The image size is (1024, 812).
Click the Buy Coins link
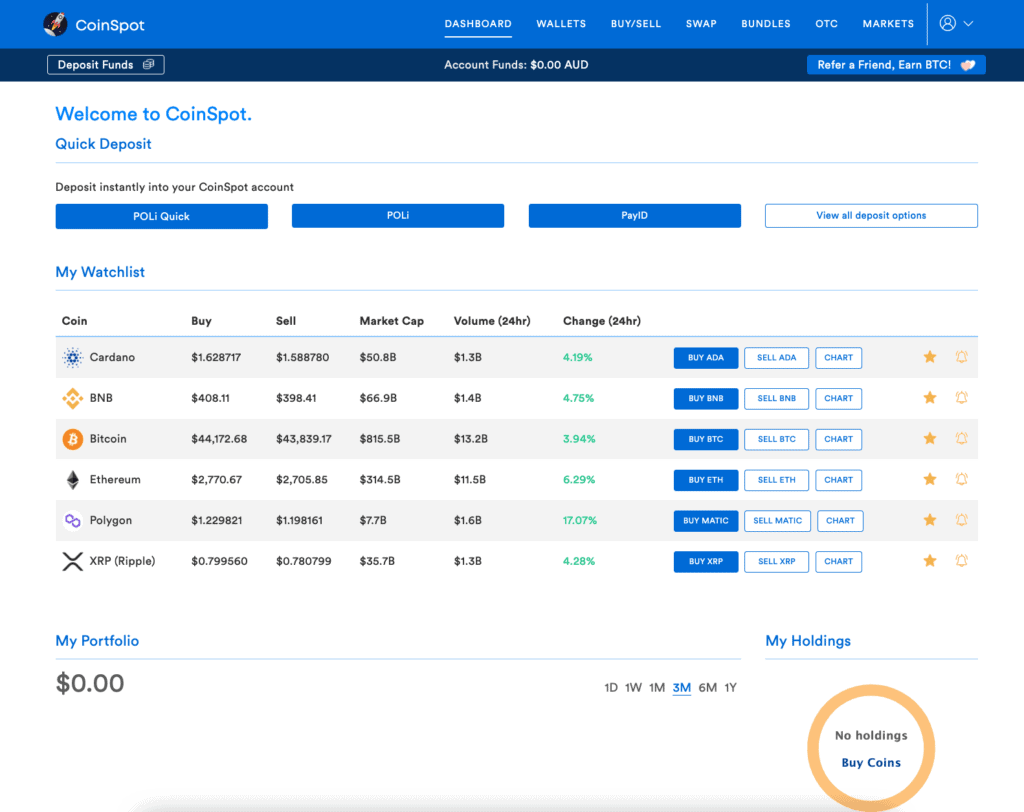click(x=871, y=763)
